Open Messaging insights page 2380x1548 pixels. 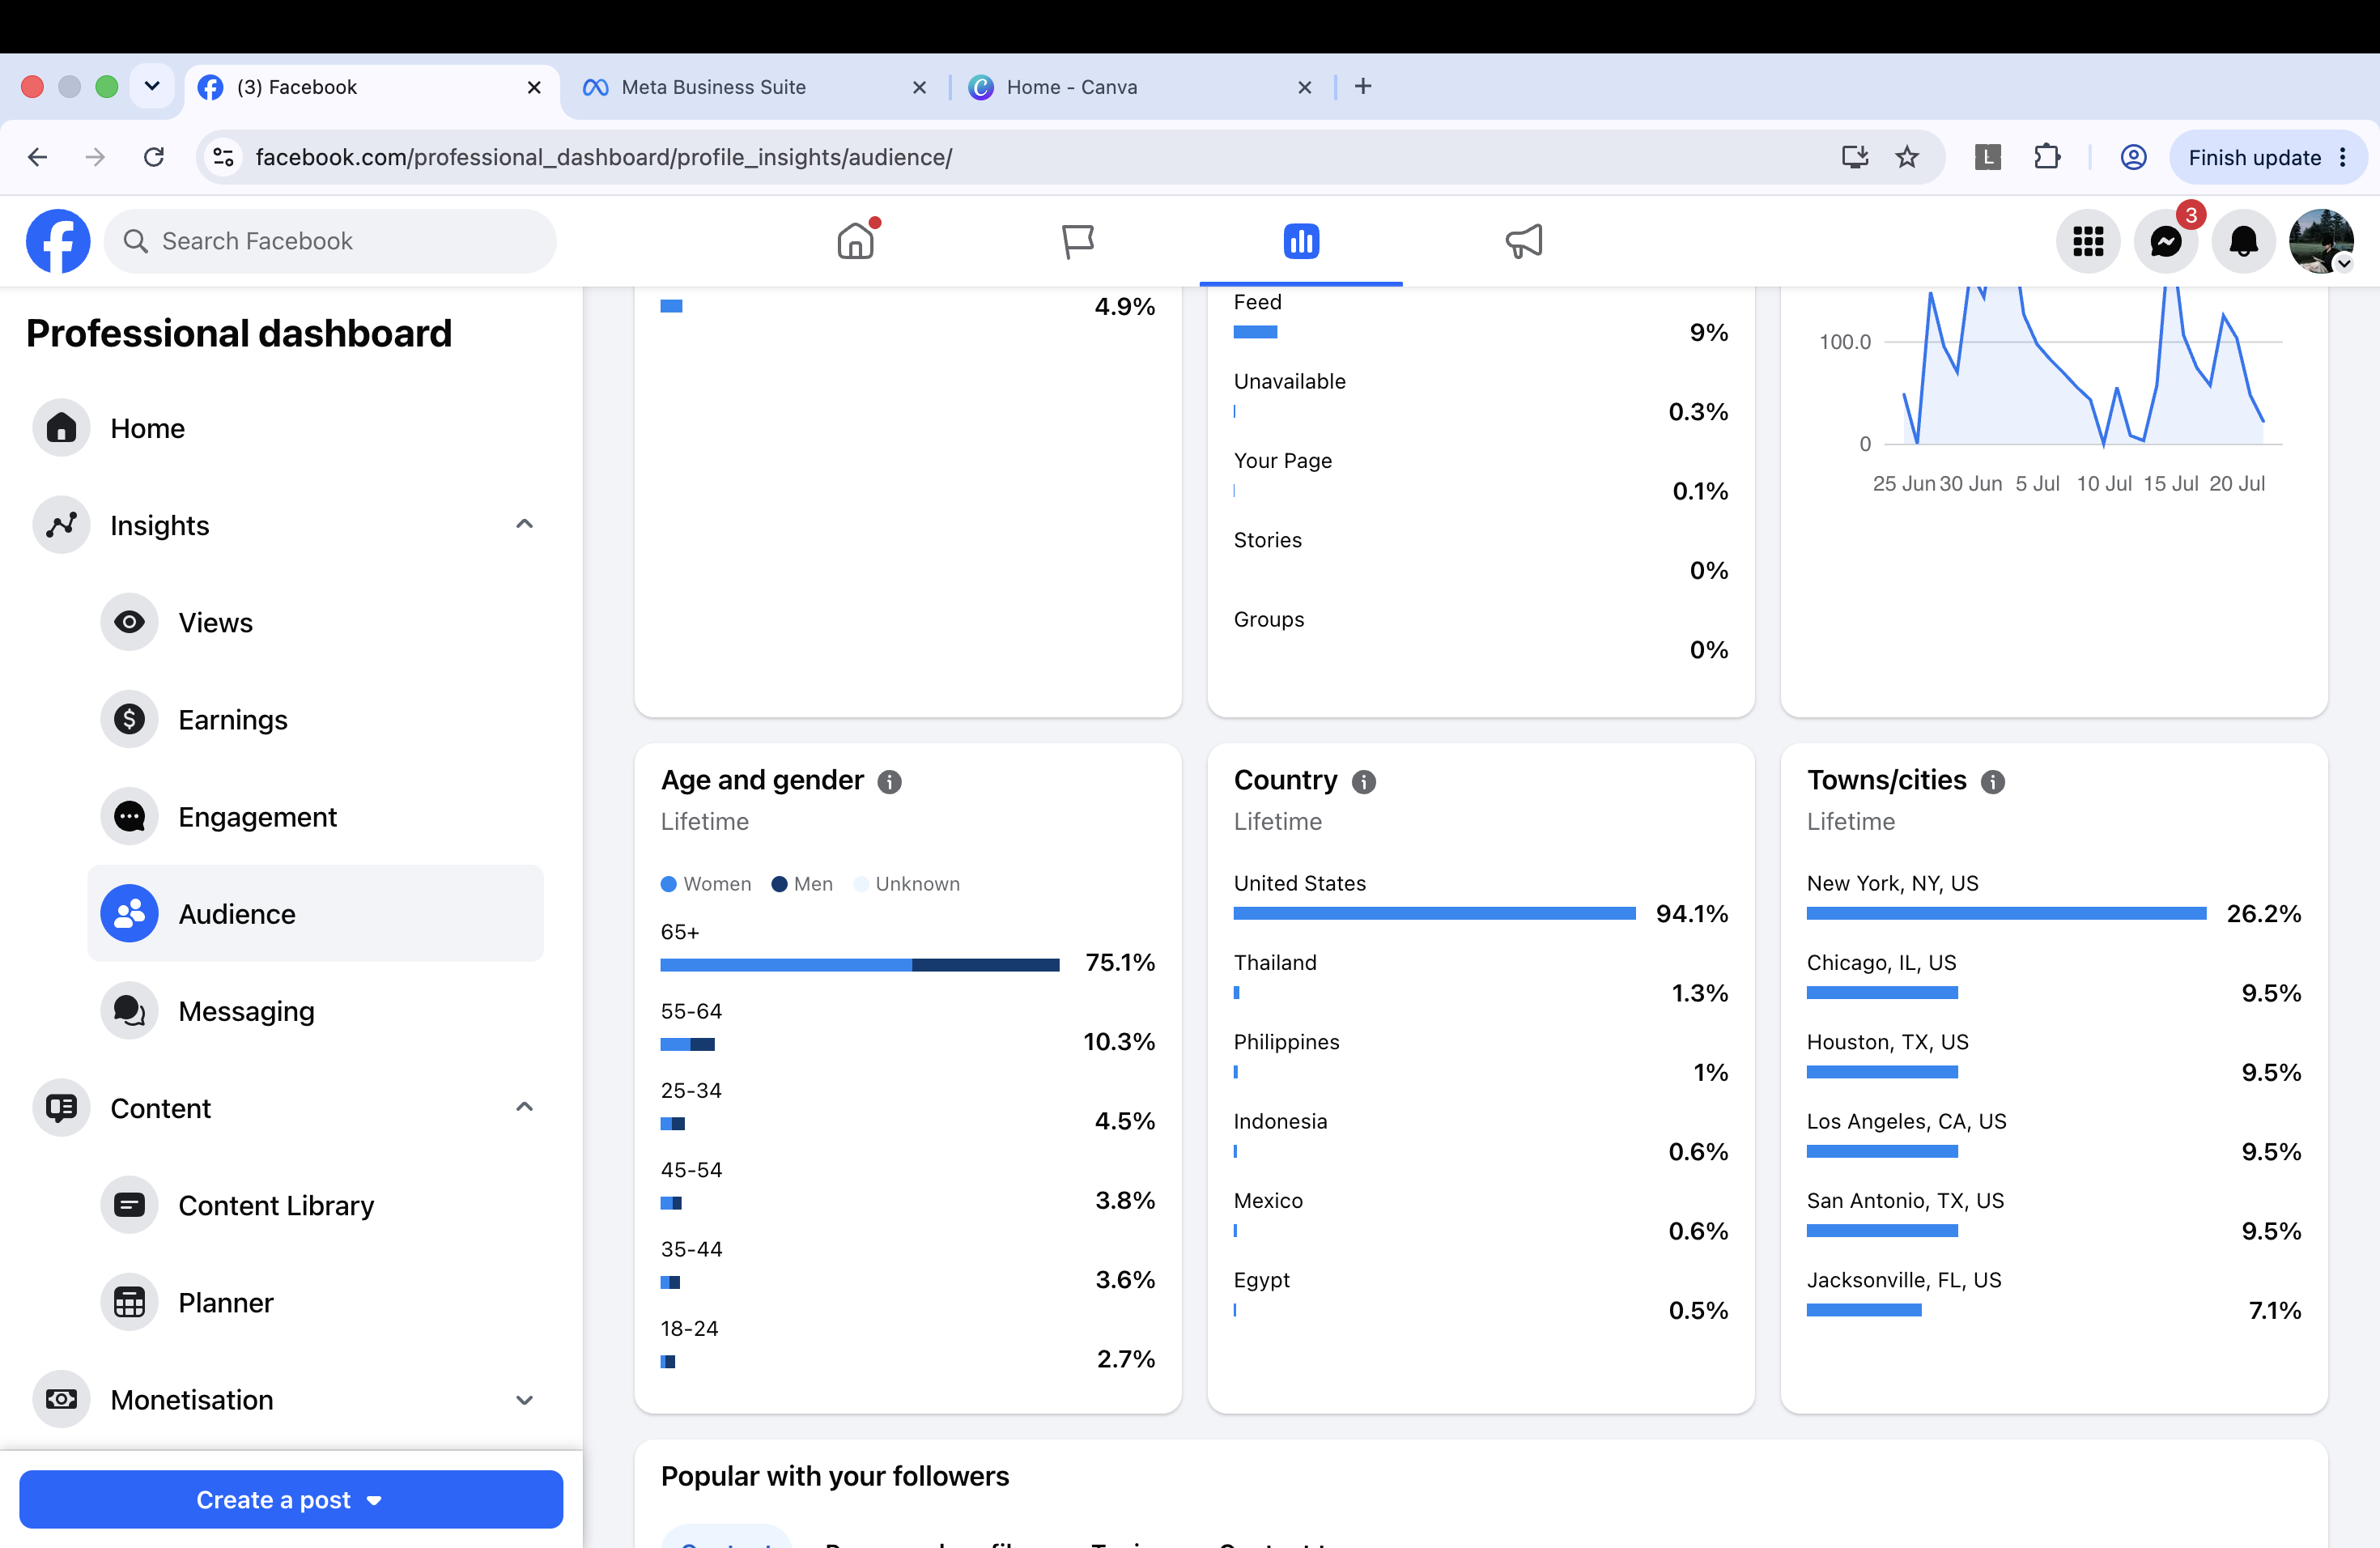tap(316, 1011)
